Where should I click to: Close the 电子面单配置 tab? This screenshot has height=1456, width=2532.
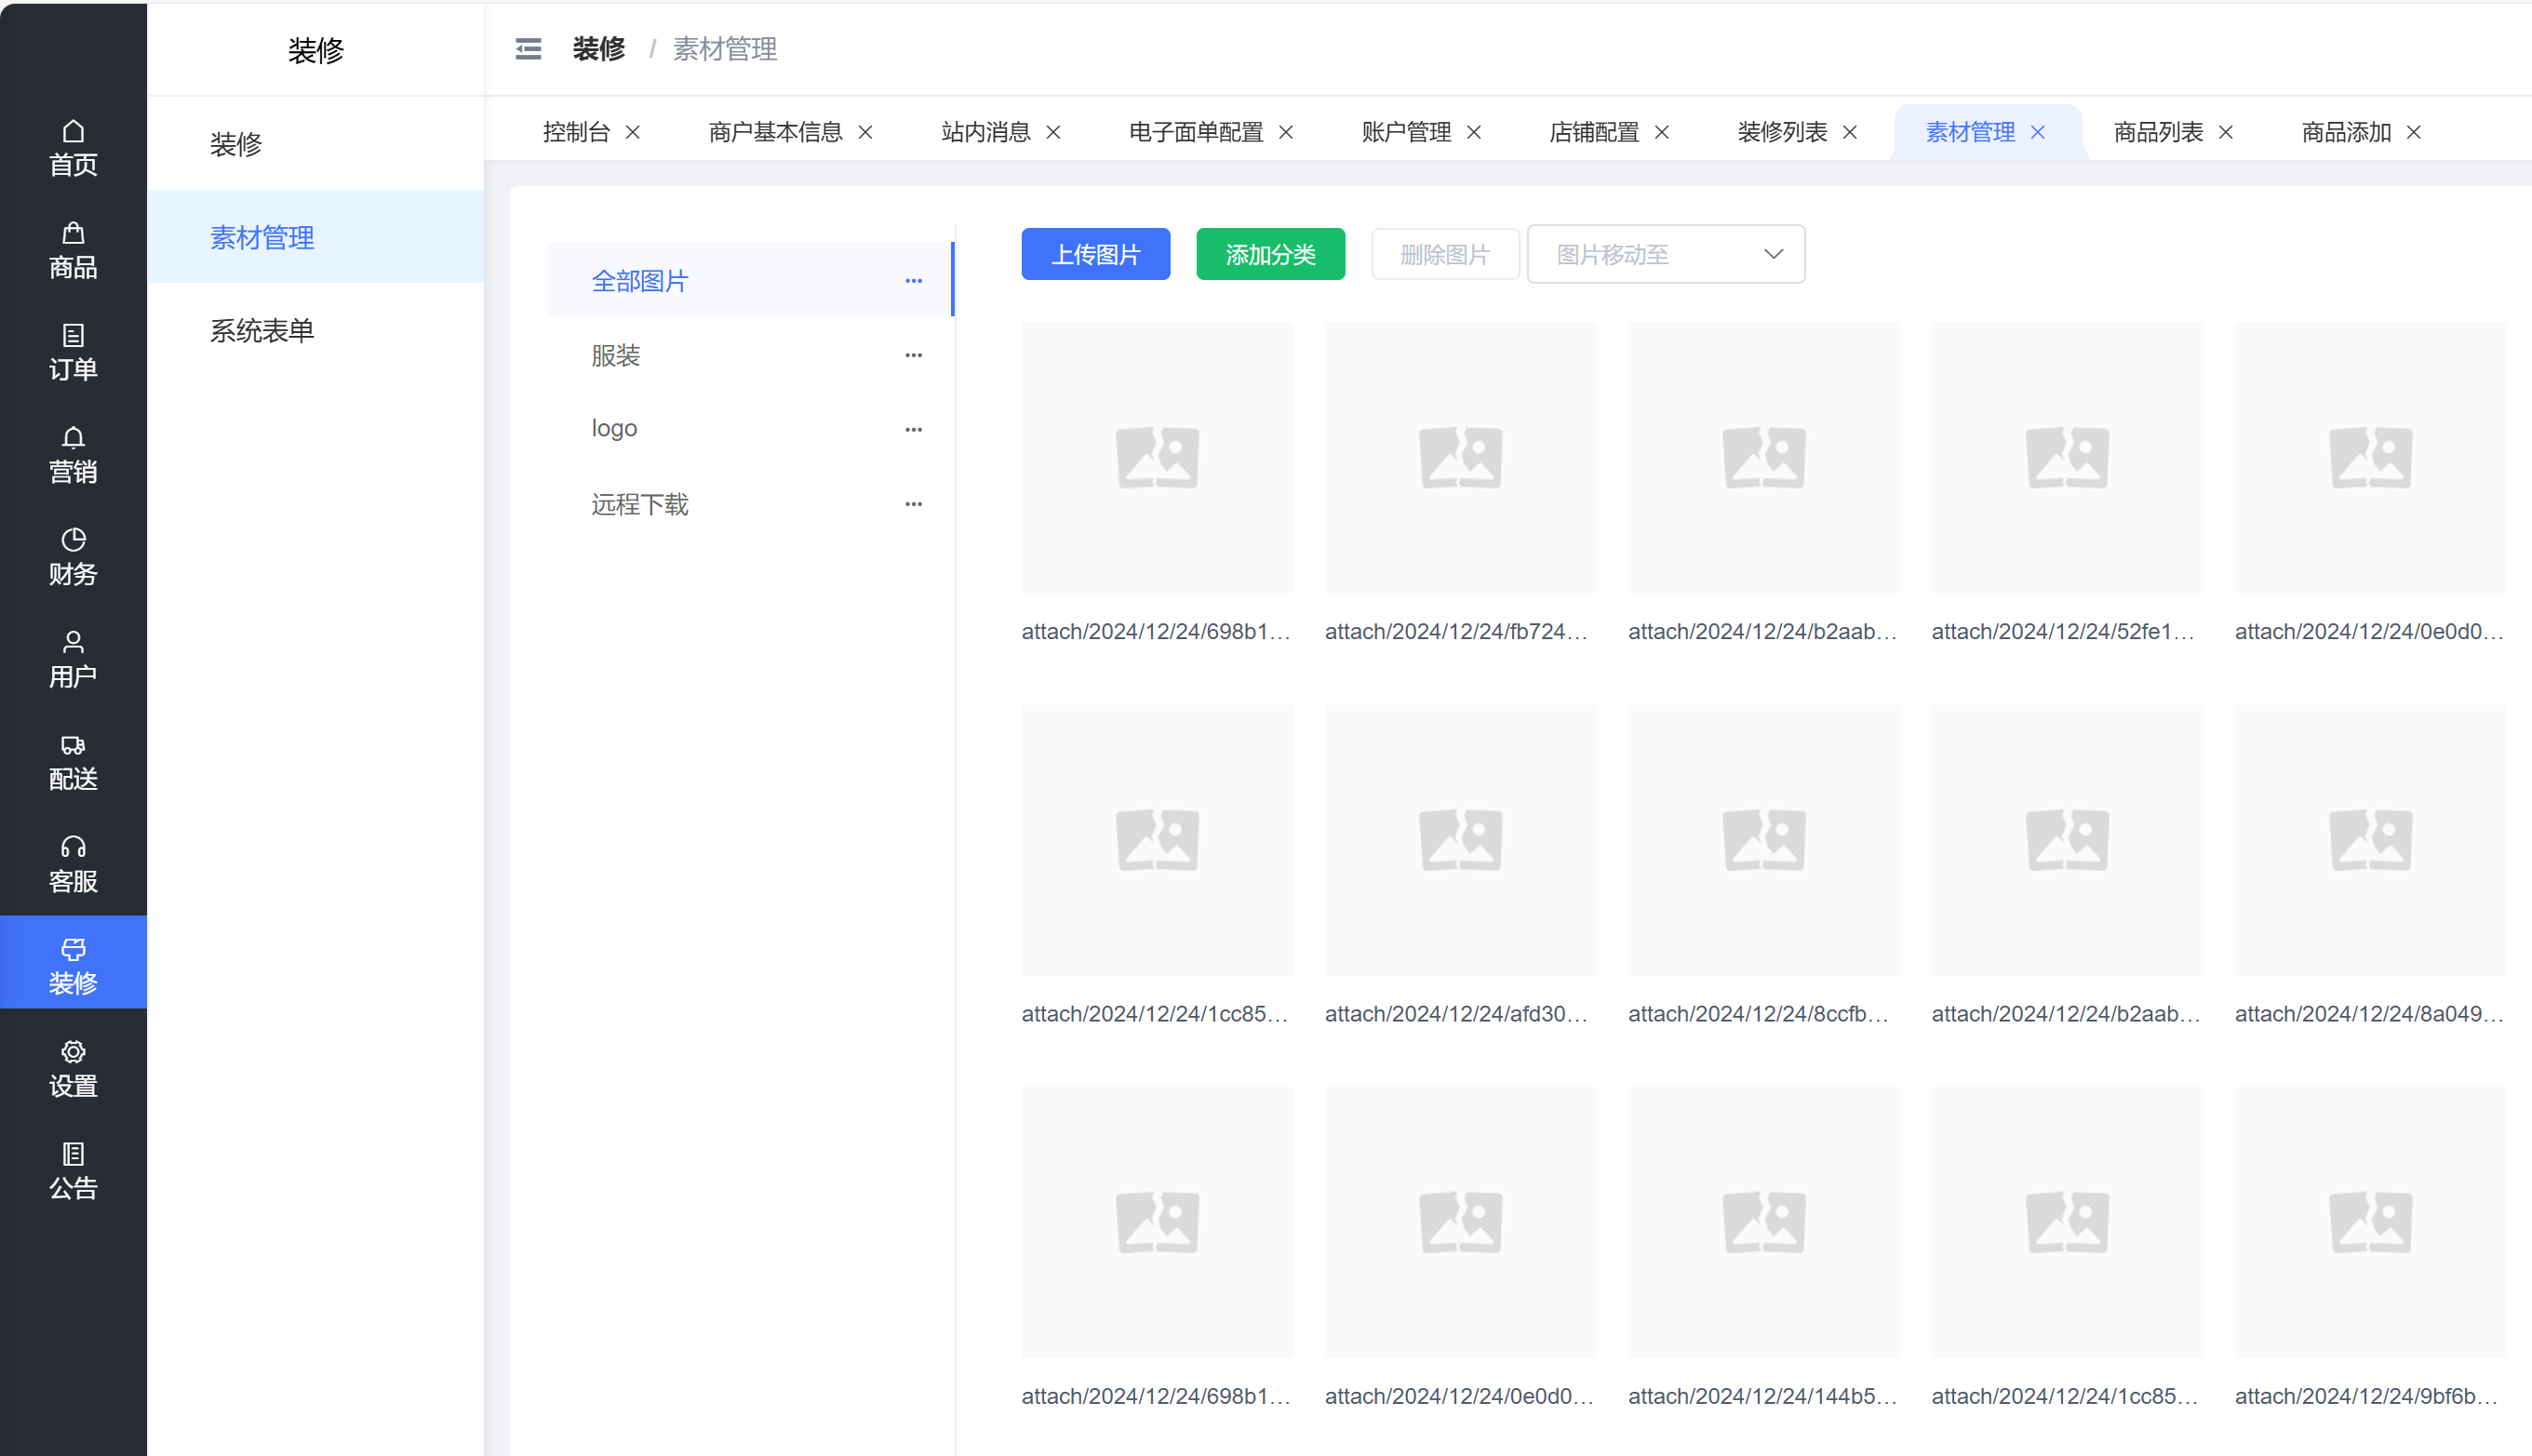(1287, 132)
